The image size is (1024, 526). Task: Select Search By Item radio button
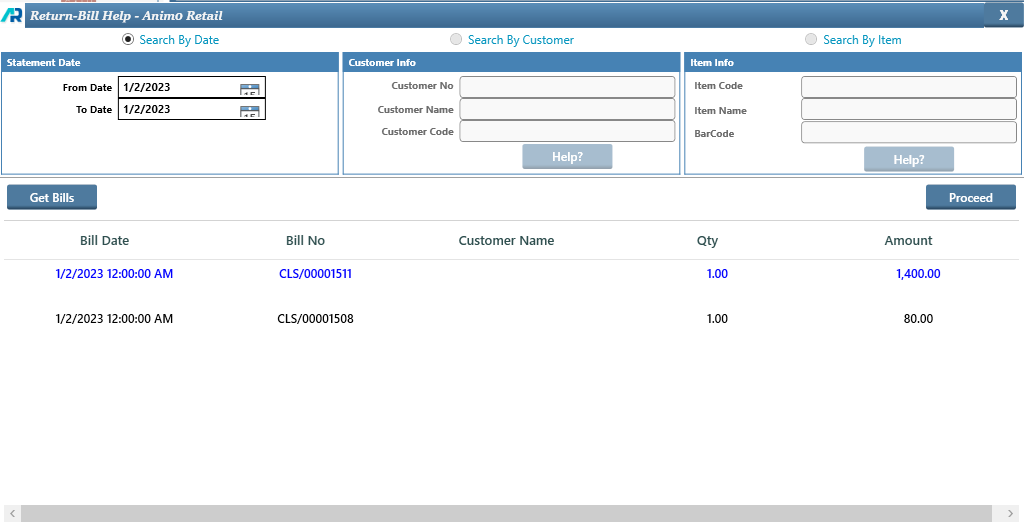click(x=811, y=40)
